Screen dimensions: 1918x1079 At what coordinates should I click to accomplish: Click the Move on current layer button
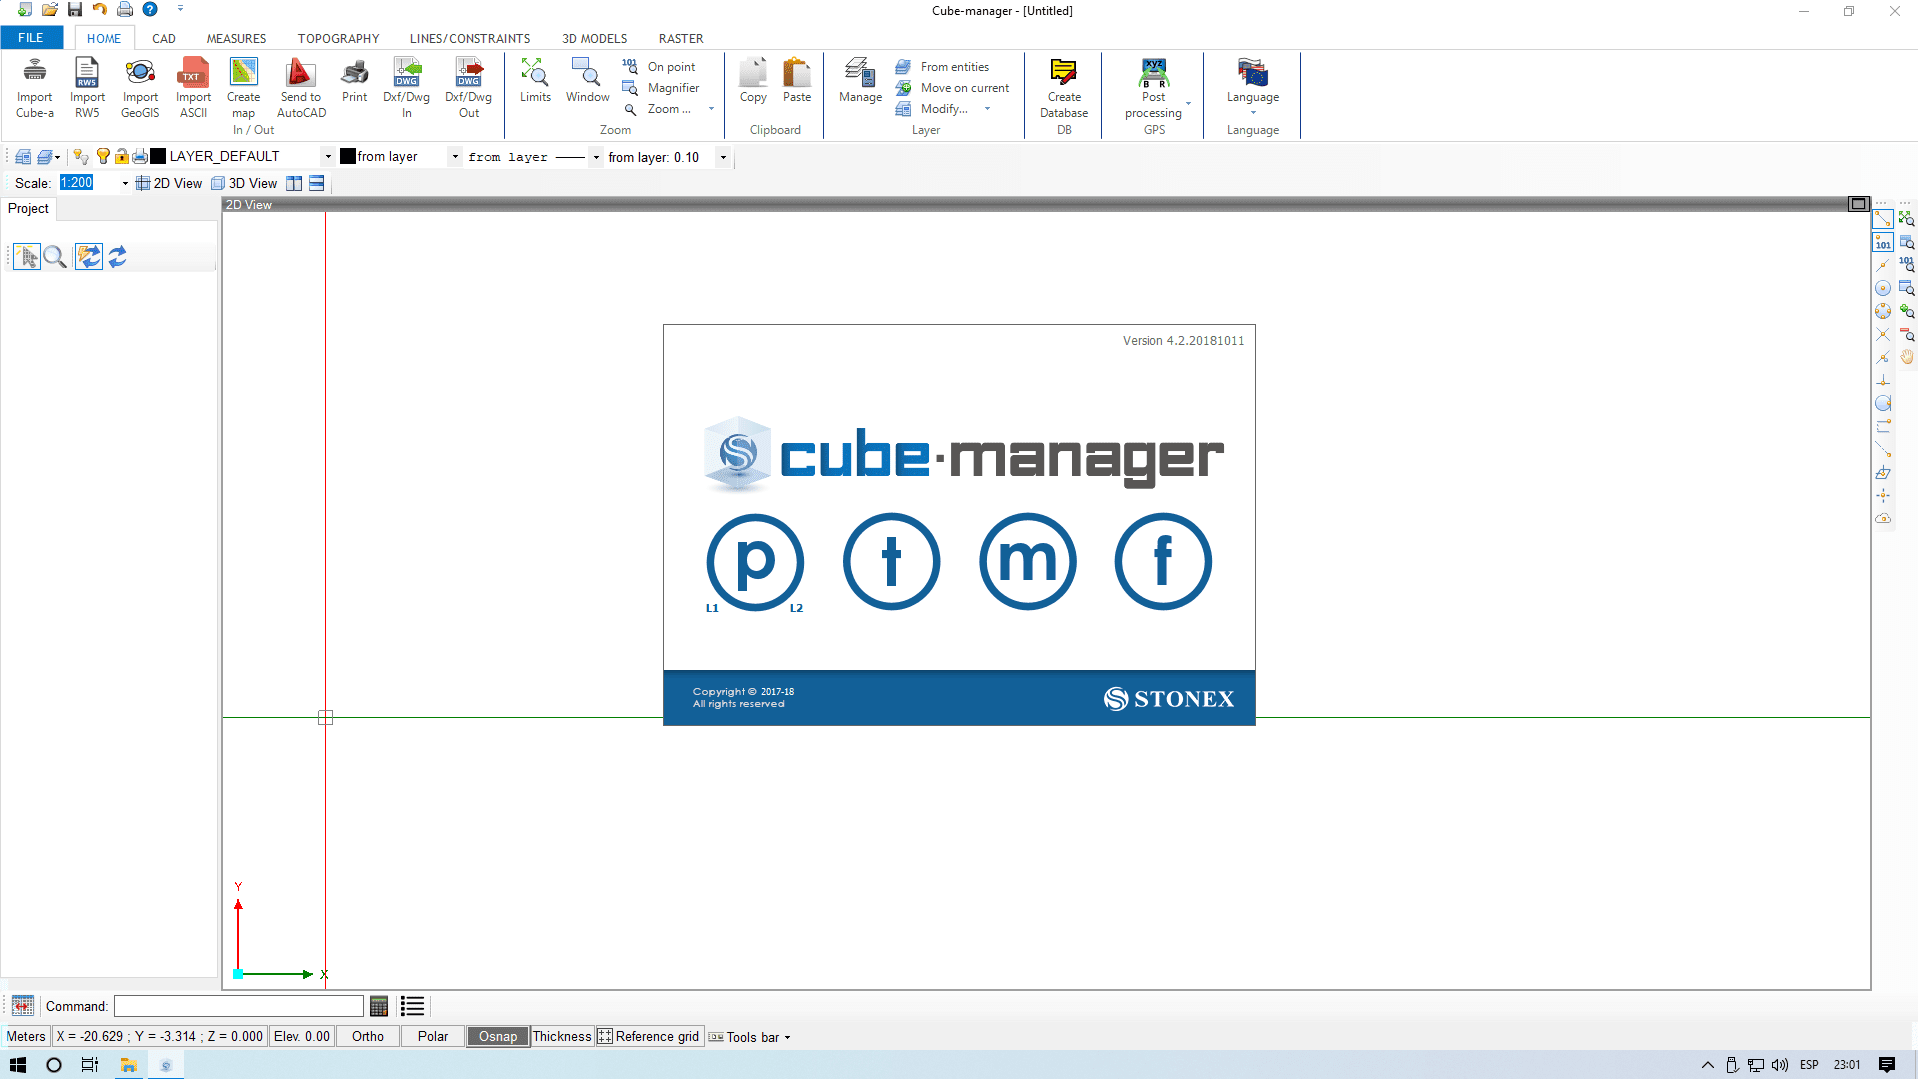click(x=964, y=88)
